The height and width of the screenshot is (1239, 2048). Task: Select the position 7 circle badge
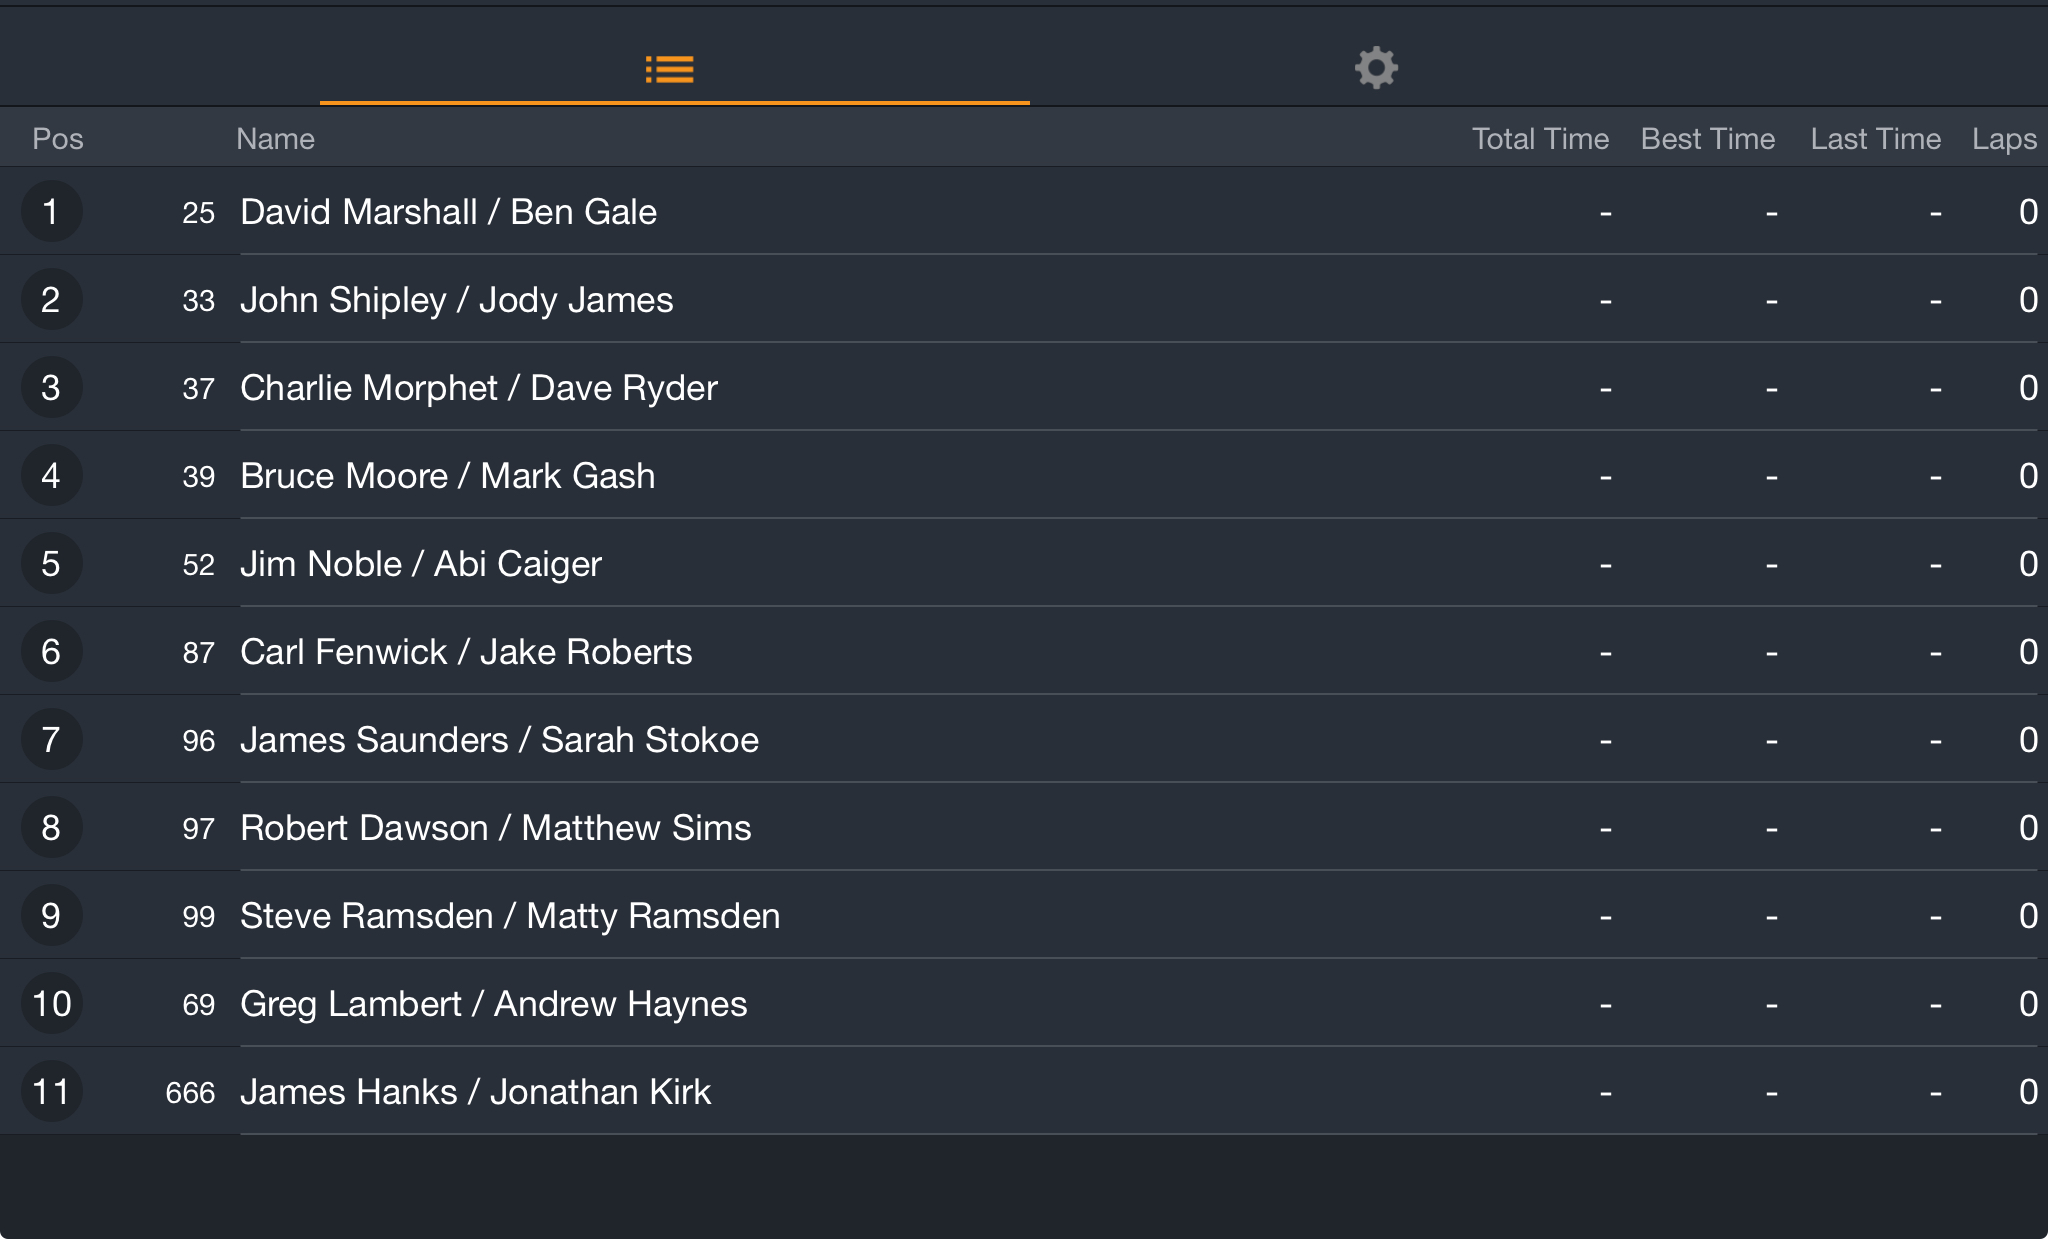click(x=51, y=739)
